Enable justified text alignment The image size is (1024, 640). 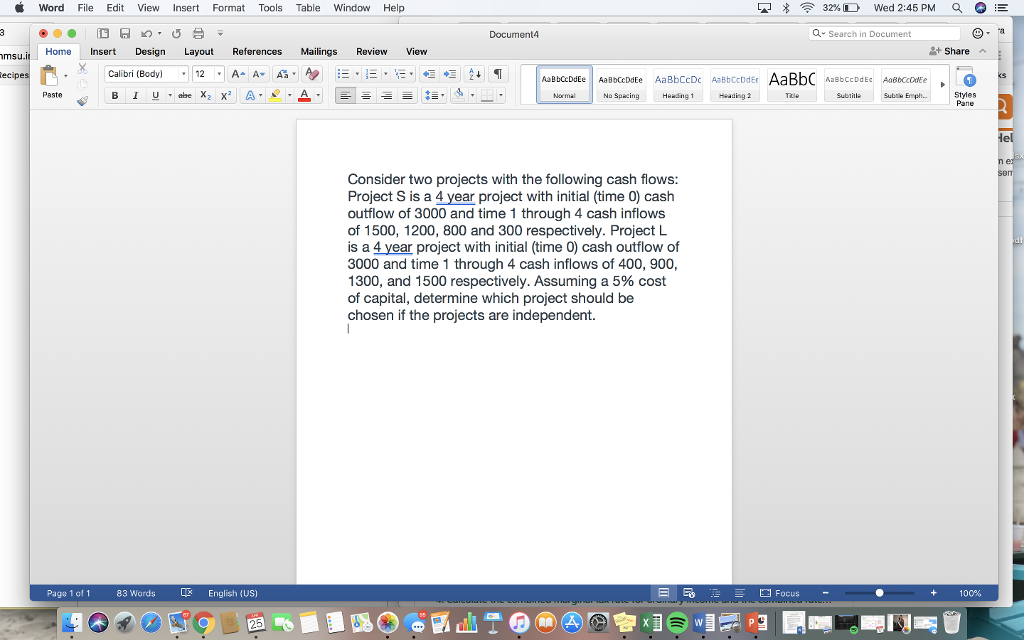[406, 95]
